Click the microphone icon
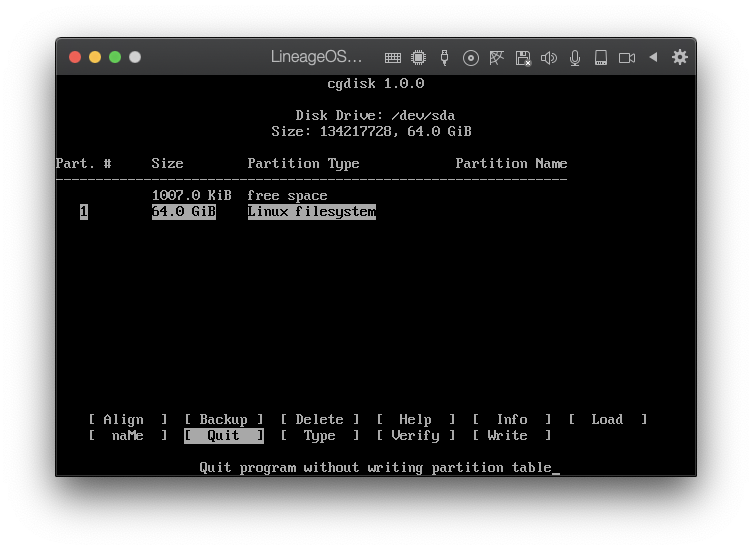The image size is (752, 550). click(x=575, y=58)
